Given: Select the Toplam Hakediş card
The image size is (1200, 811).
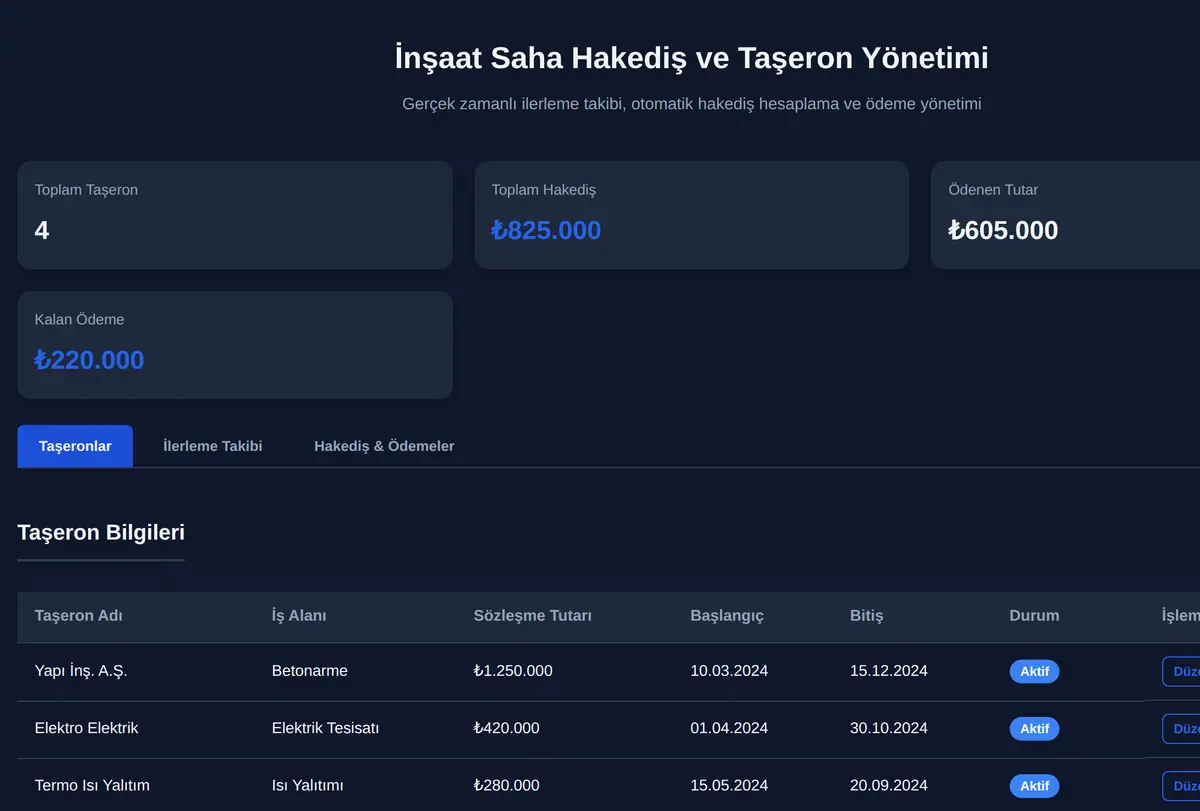Looking at the screenshot, I should click(692, 215).
